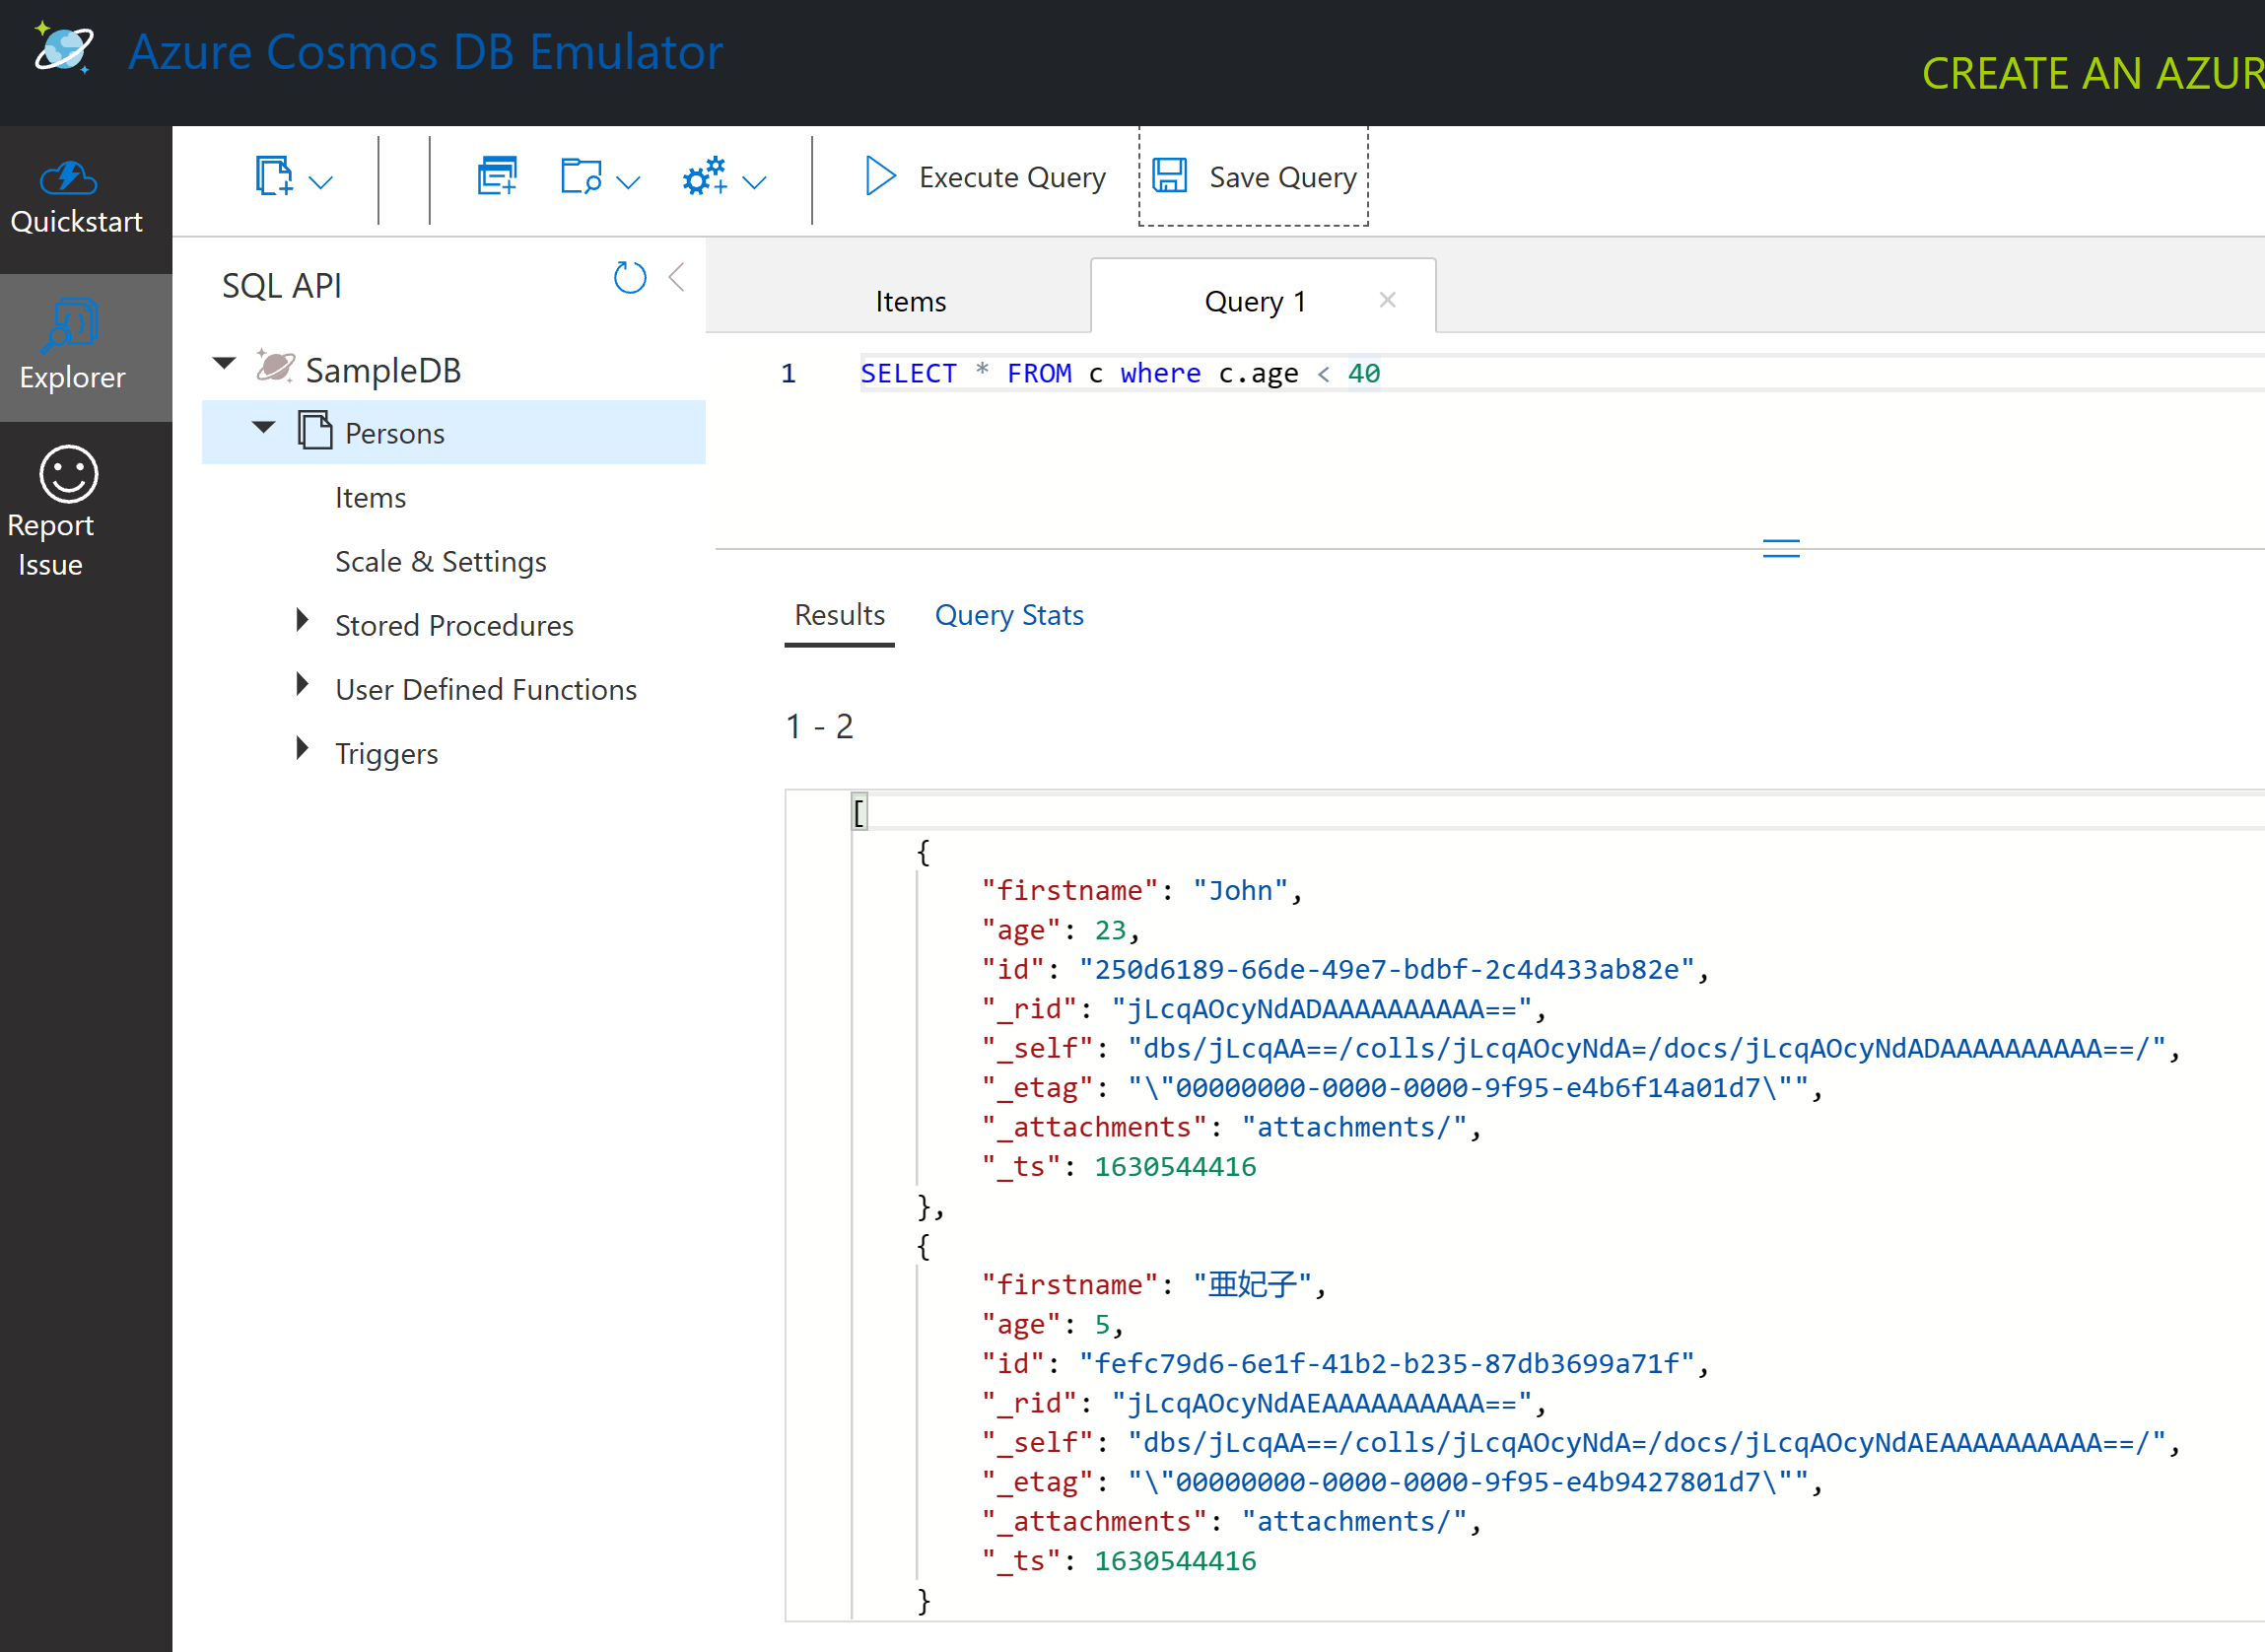The width and height of the screenshot is (2265, 1652).
Task: Expand the New Item dropdown arrow
Action: point(319,182)
